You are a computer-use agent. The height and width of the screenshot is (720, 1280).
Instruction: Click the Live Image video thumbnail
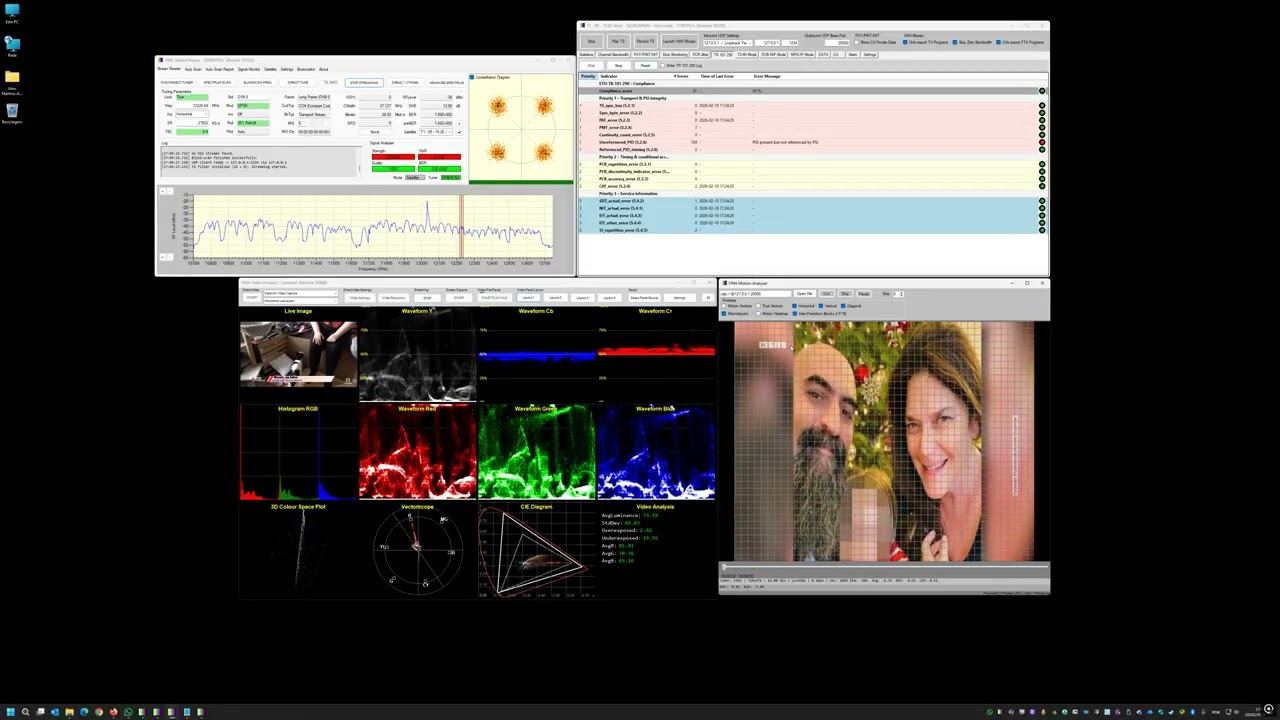(298, 353)
